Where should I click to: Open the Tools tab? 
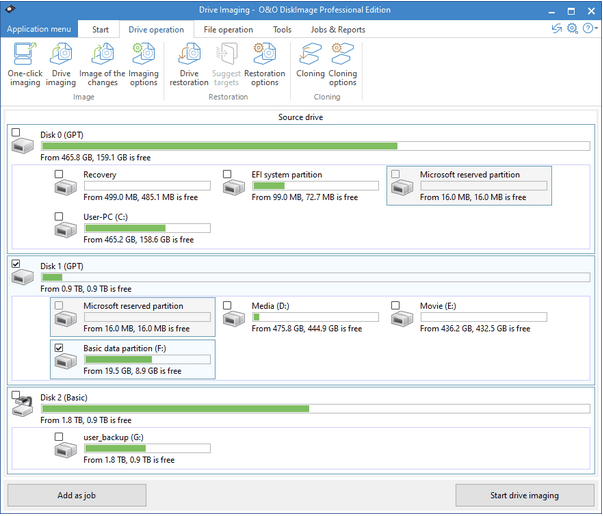(282, 30)
